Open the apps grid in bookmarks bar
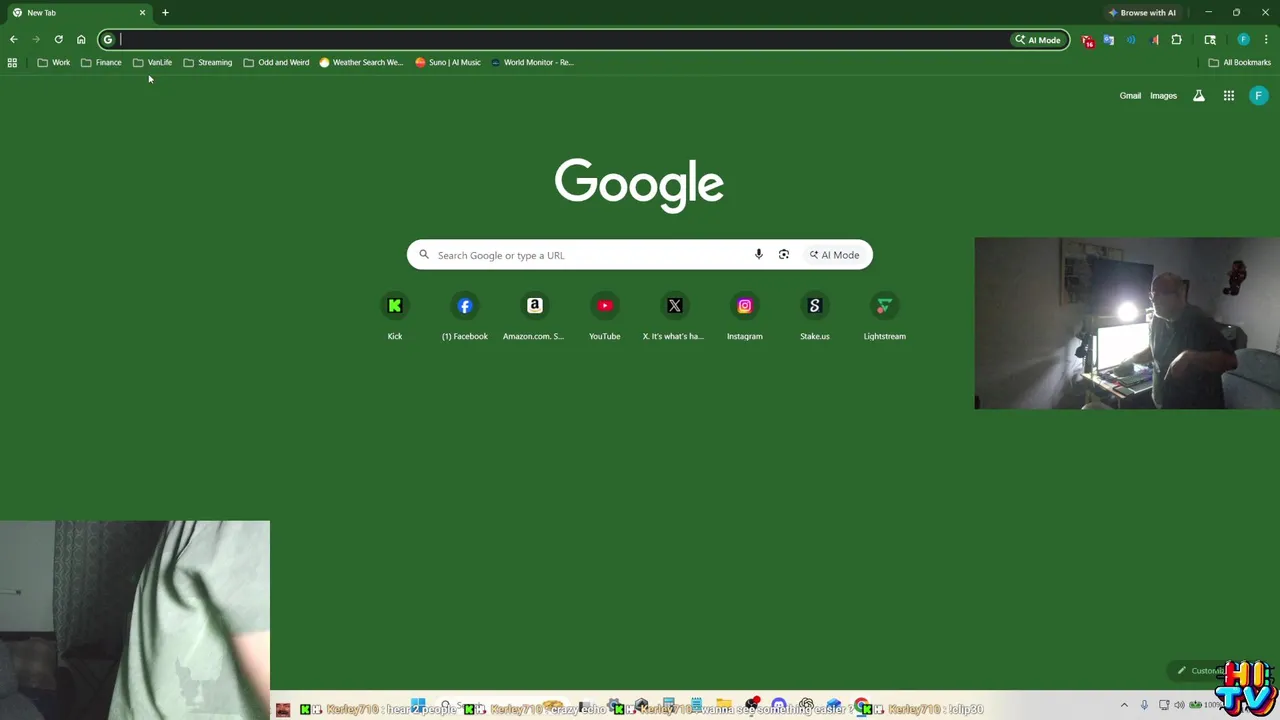This screenshot has height=720, width=1280. [12, 62]
